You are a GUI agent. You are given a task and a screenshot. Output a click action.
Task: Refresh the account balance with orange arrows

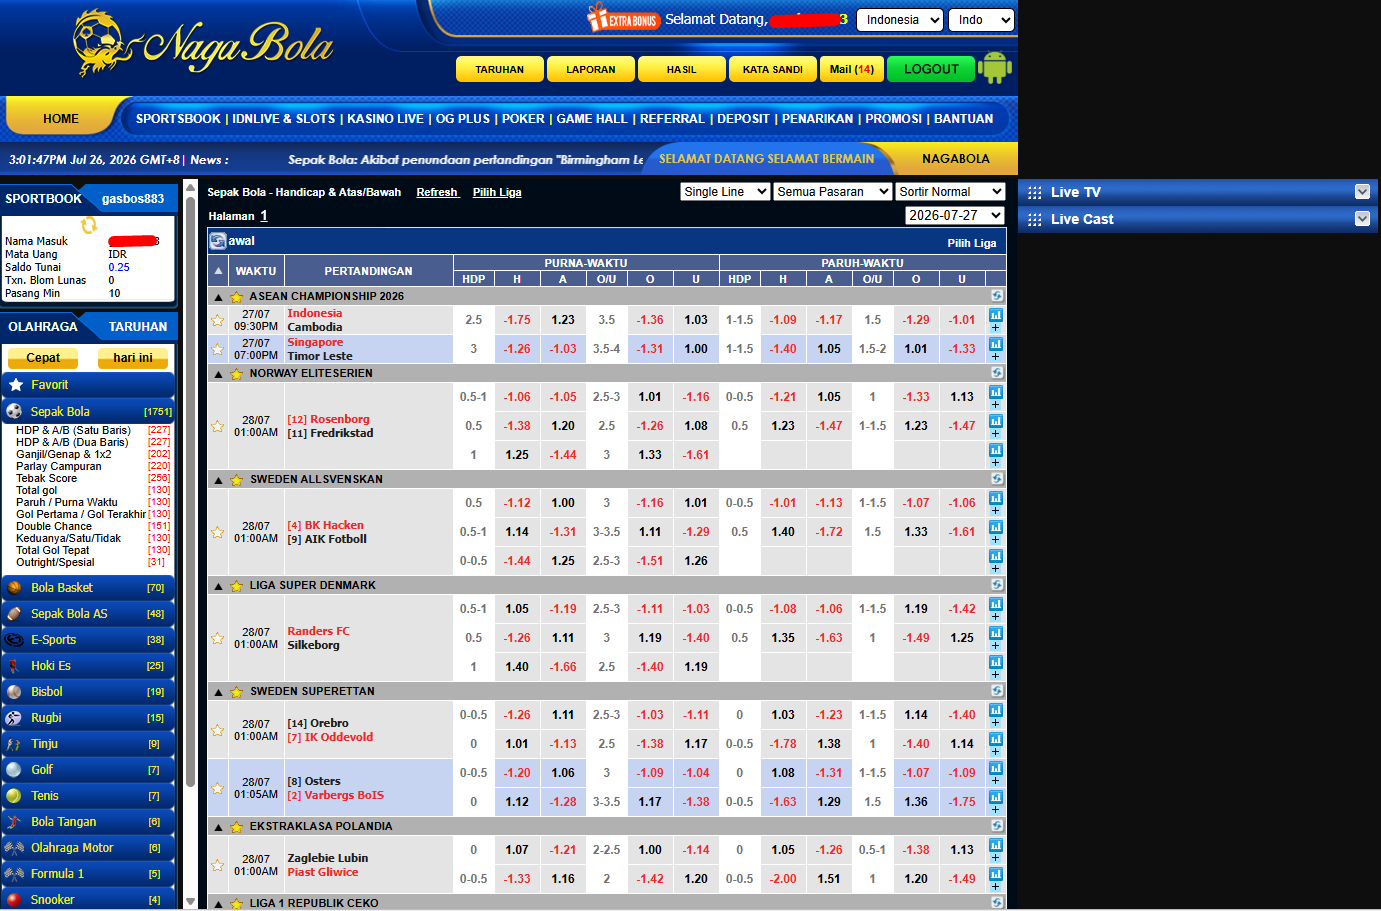pos(89,225)
